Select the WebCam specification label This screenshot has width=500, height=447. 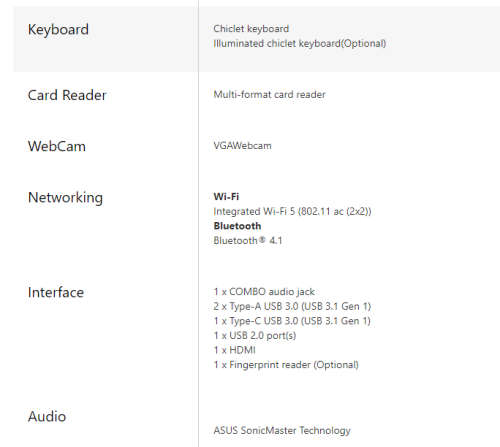click(x=57, y=146)
